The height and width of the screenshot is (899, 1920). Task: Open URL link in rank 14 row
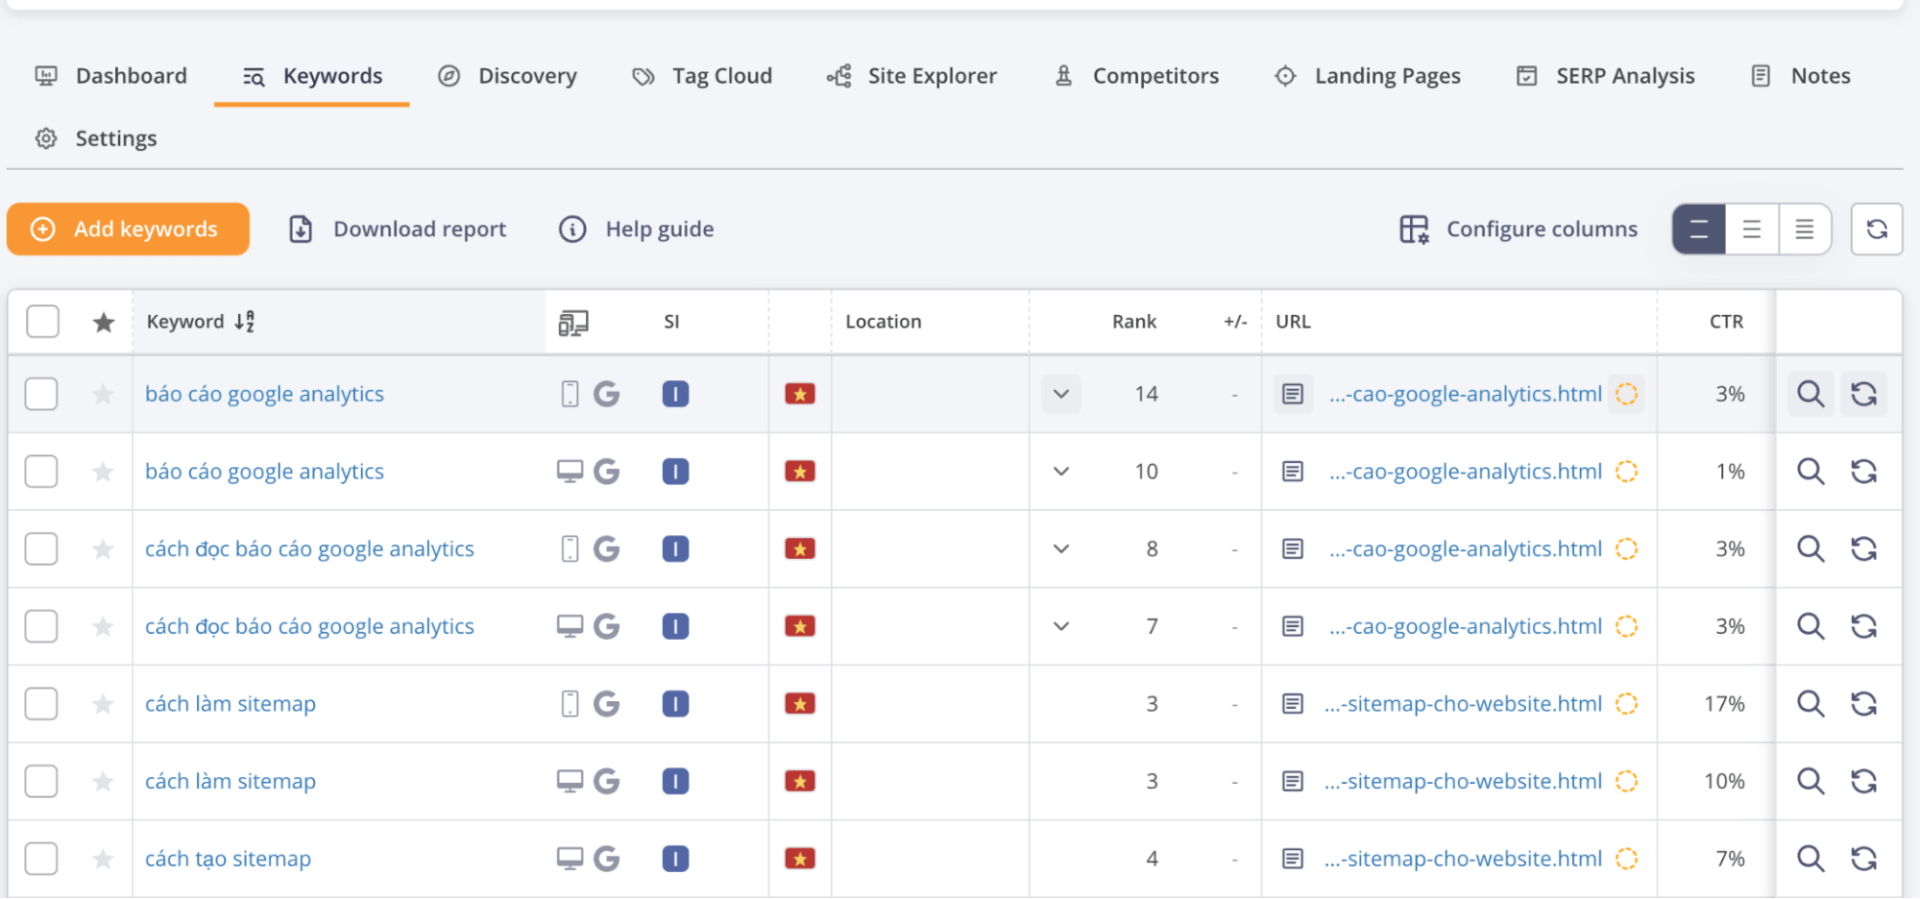pyautogui.click(x=1465, y=394)
